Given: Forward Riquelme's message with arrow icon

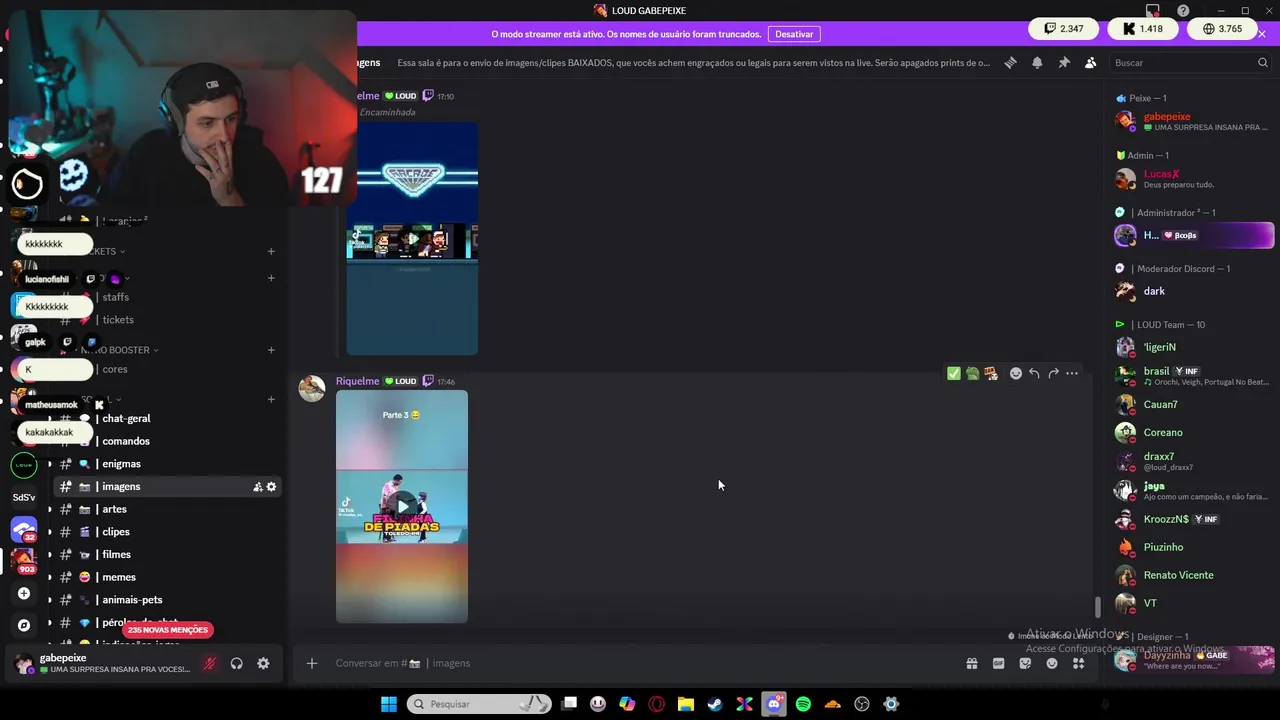Looking at the screenshot, I should 1053,373.
